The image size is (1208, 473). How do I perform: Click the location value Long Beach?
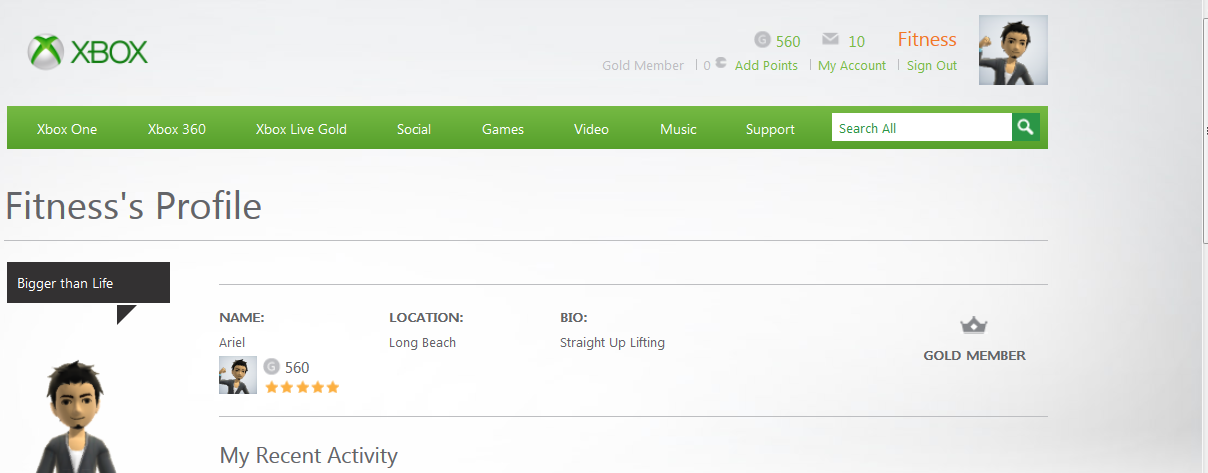(x=422, y=342)
